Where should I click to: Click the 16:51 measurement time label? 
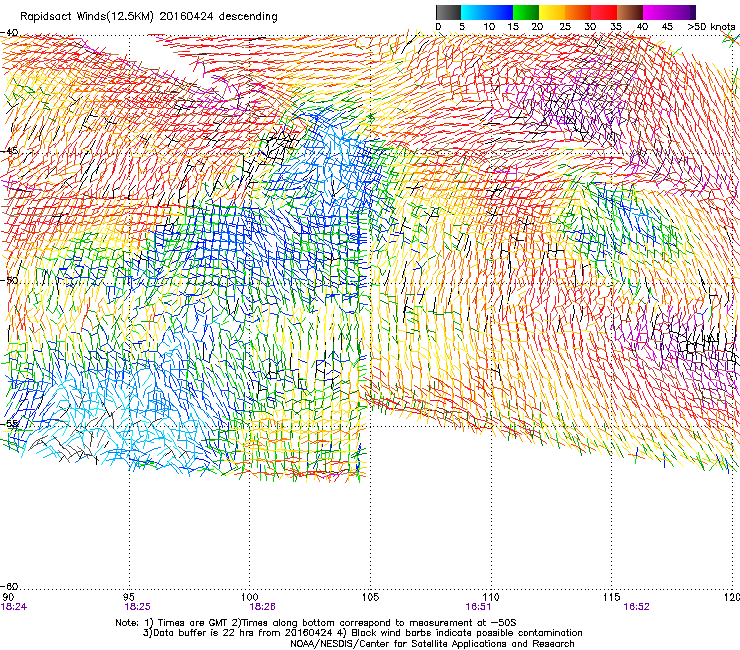pos(478,607)
